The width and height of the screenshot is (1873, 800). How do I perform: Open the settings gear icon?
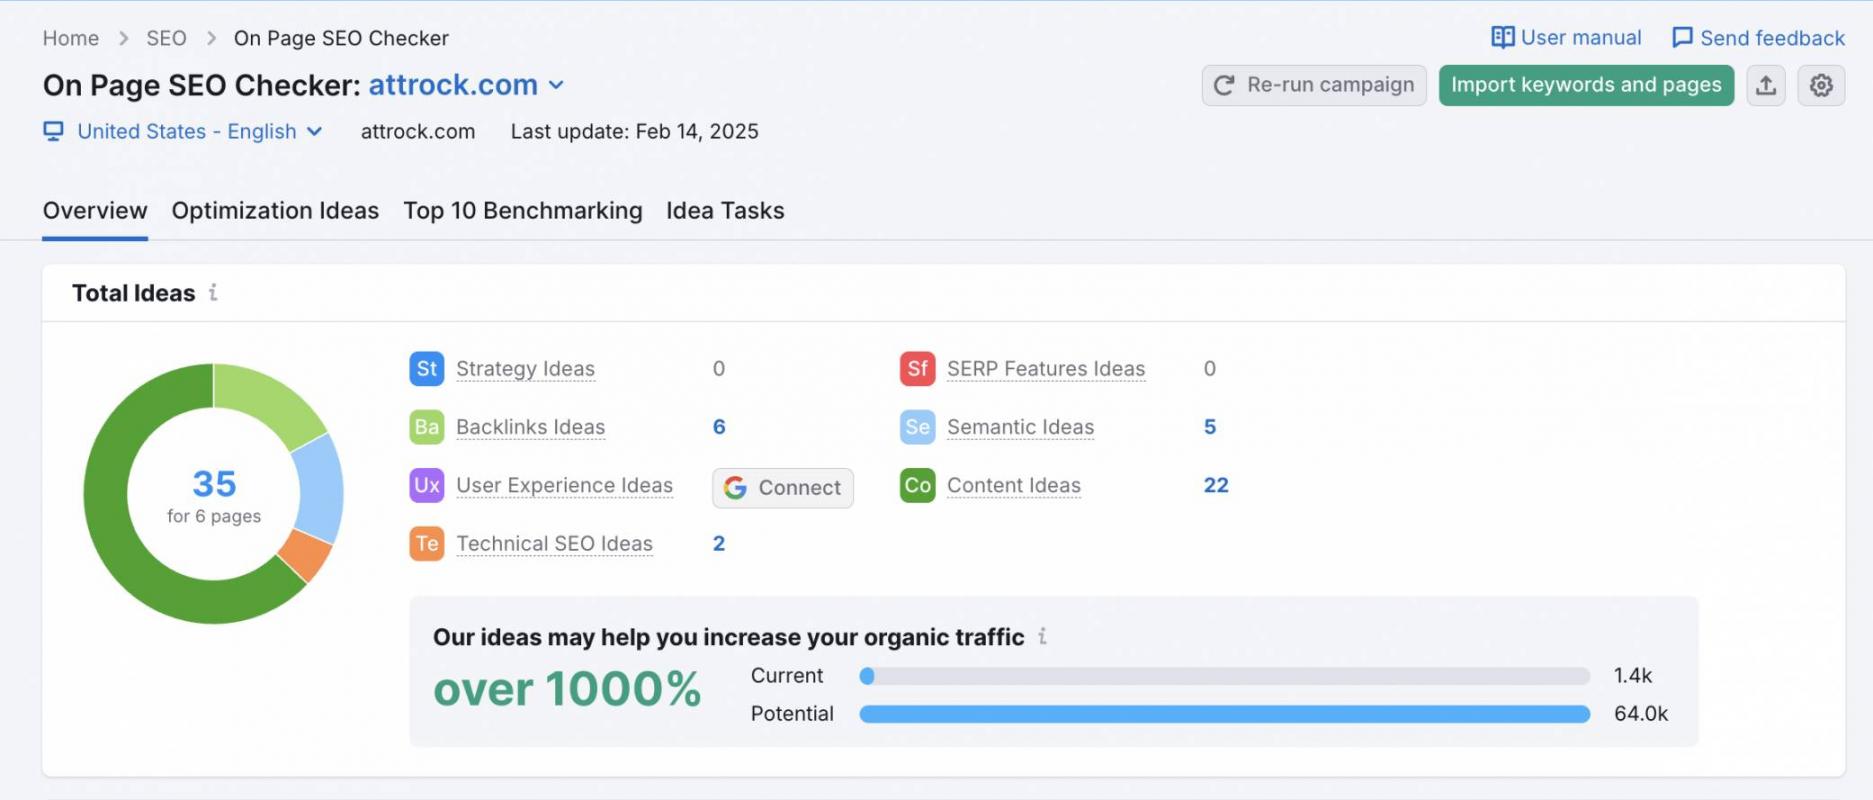pos(1821,85)
